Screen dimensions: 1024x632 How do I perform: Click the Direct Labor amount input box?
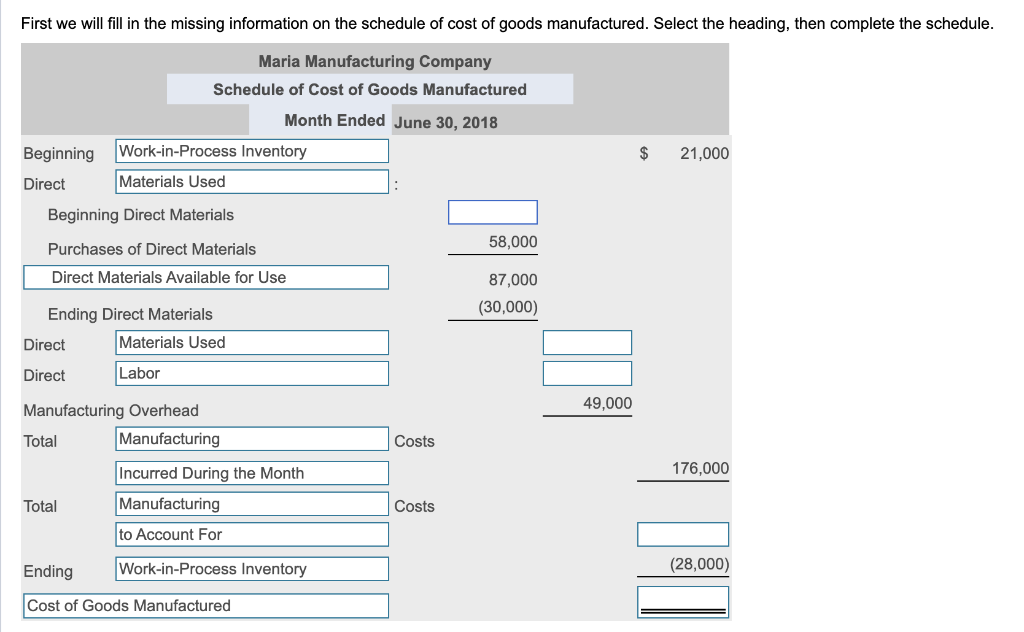[587, 373]
